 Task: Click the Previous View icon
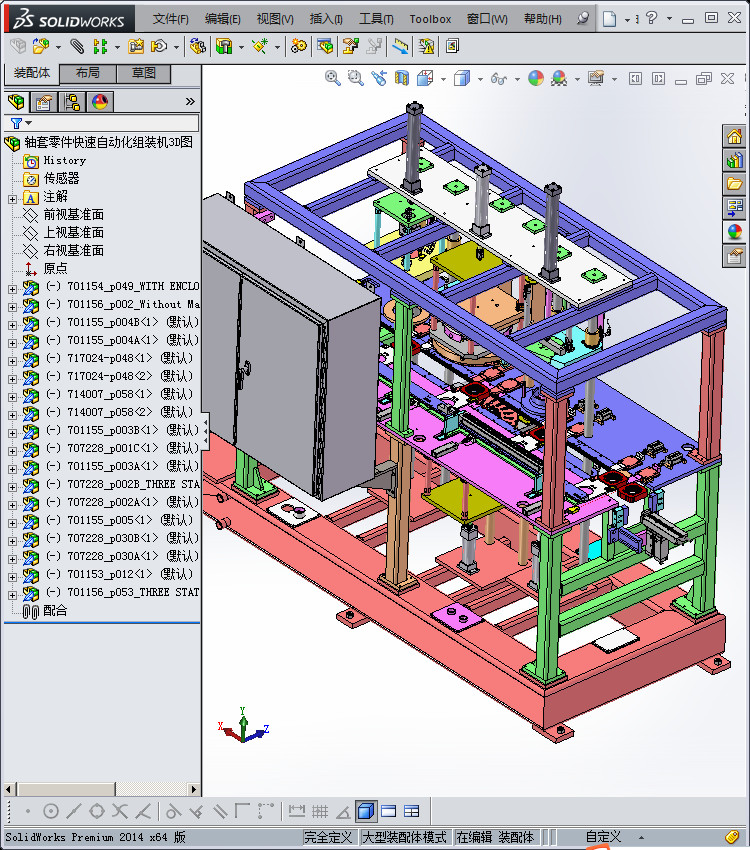point(379,79)
